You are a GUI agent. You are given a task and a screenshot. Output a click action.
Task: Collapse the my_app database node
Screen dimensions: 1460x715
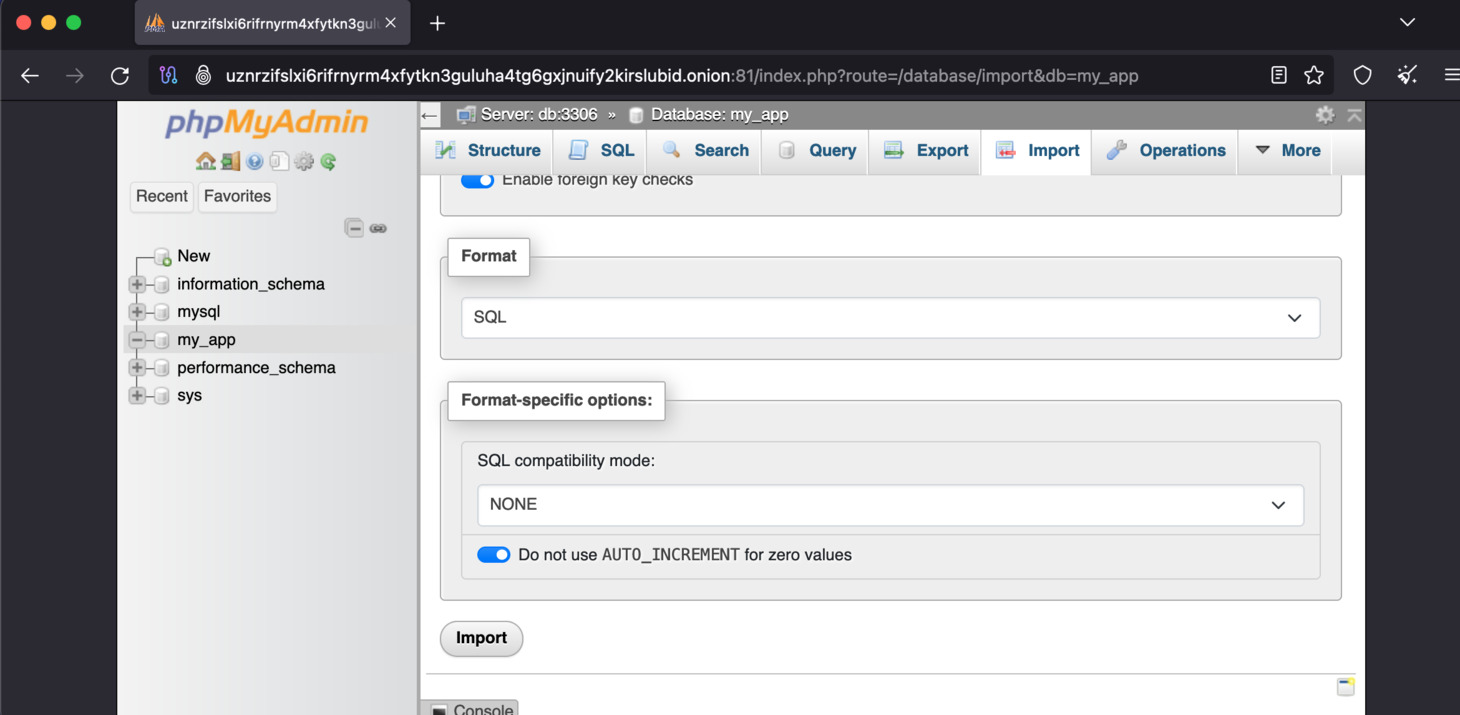[137, 340]
